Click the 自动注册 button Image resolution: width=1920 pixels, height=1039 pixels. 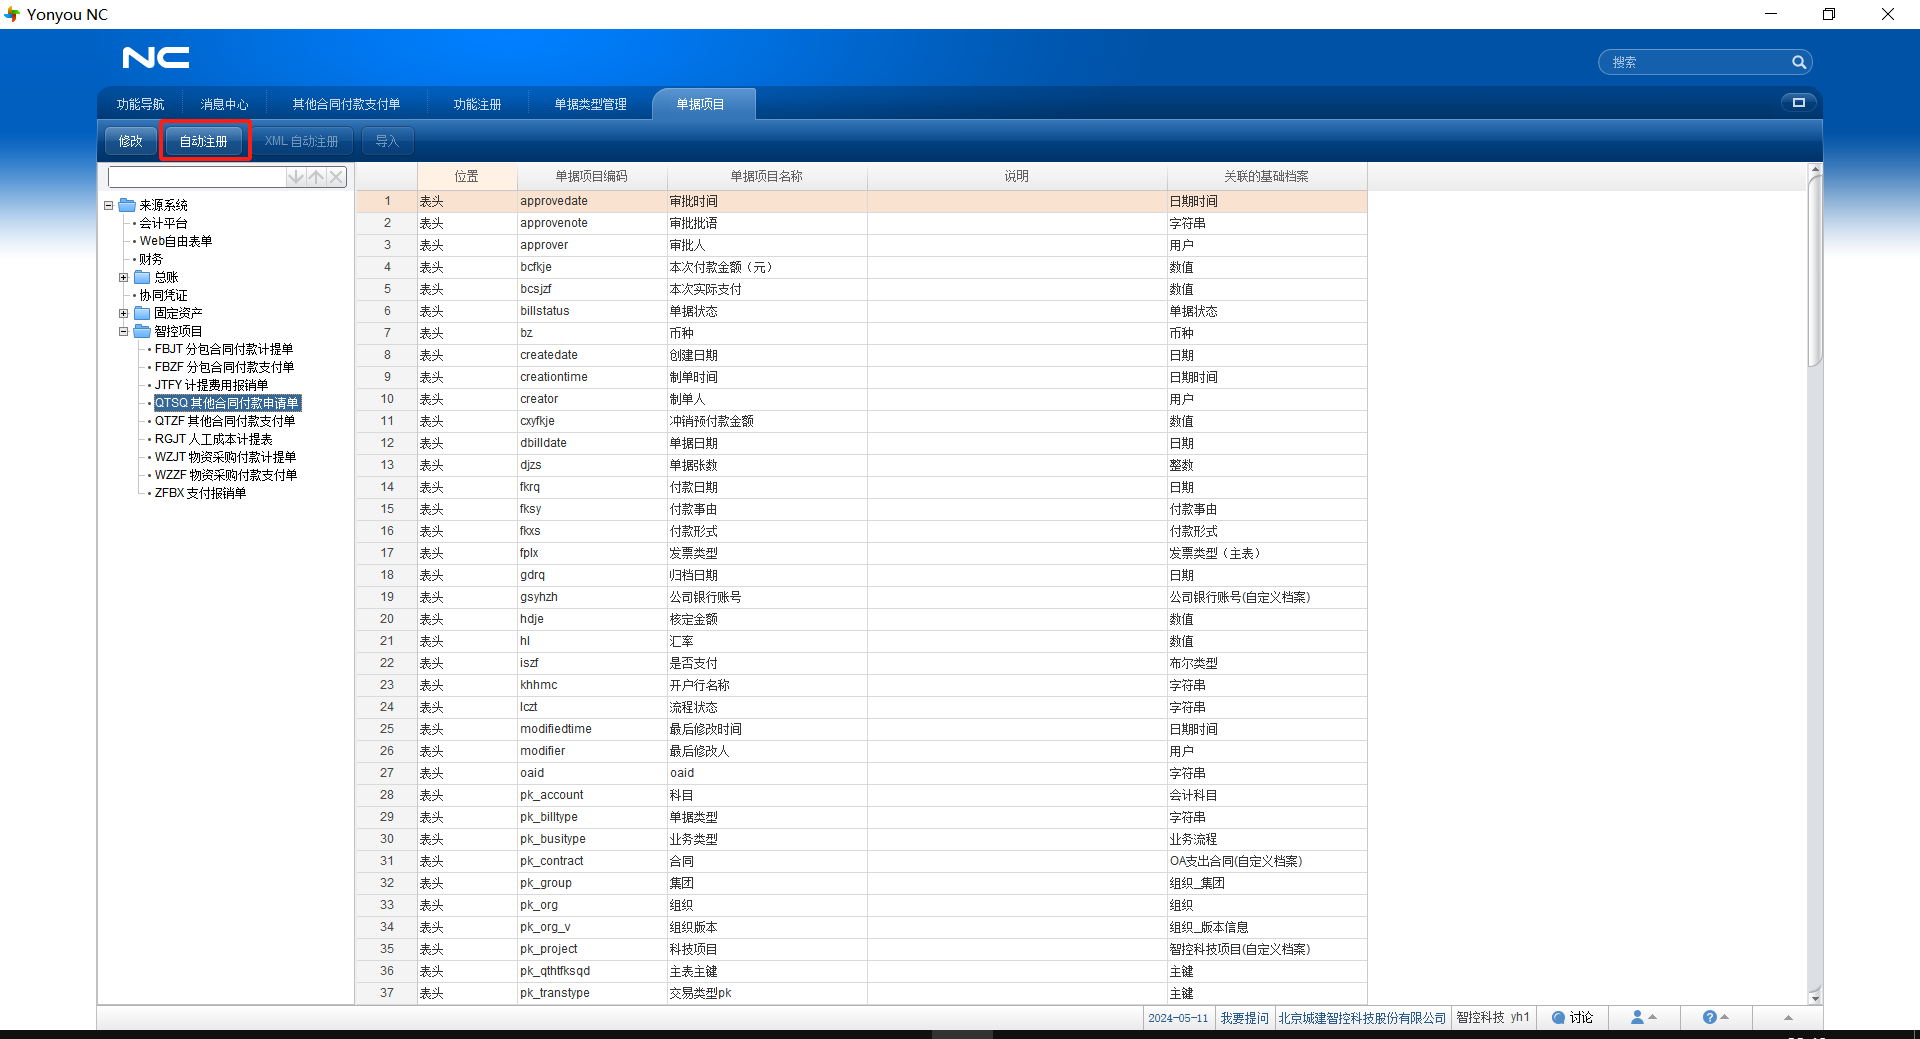(204, 141)
